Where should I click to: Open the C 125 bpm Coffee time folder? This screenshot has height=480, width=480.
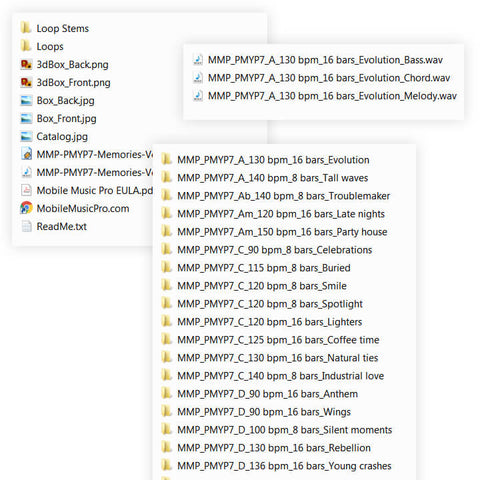click(270, 340)
